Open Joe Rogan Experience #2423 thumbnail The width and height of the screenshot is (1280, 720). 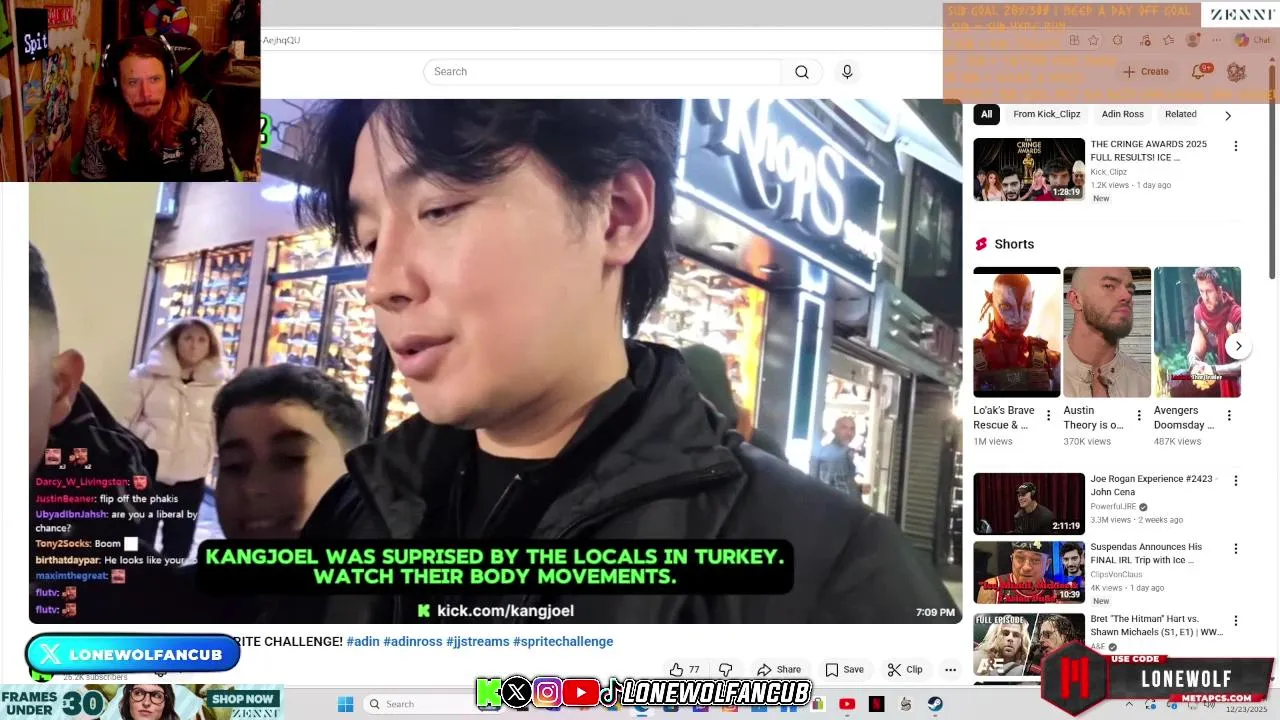pos(1029,504)
